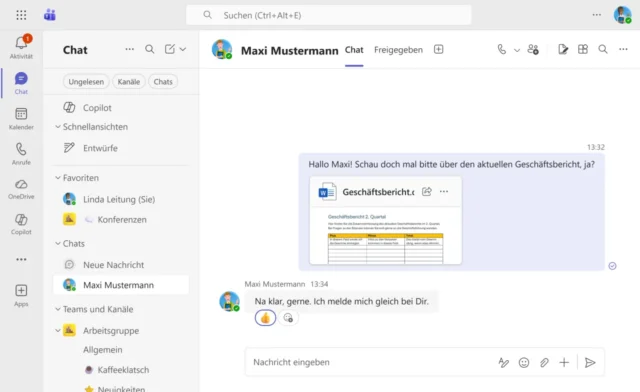Open the Geschäftsbericht file name link
This screenshot has width=640, height=392.
coord(378,192)
